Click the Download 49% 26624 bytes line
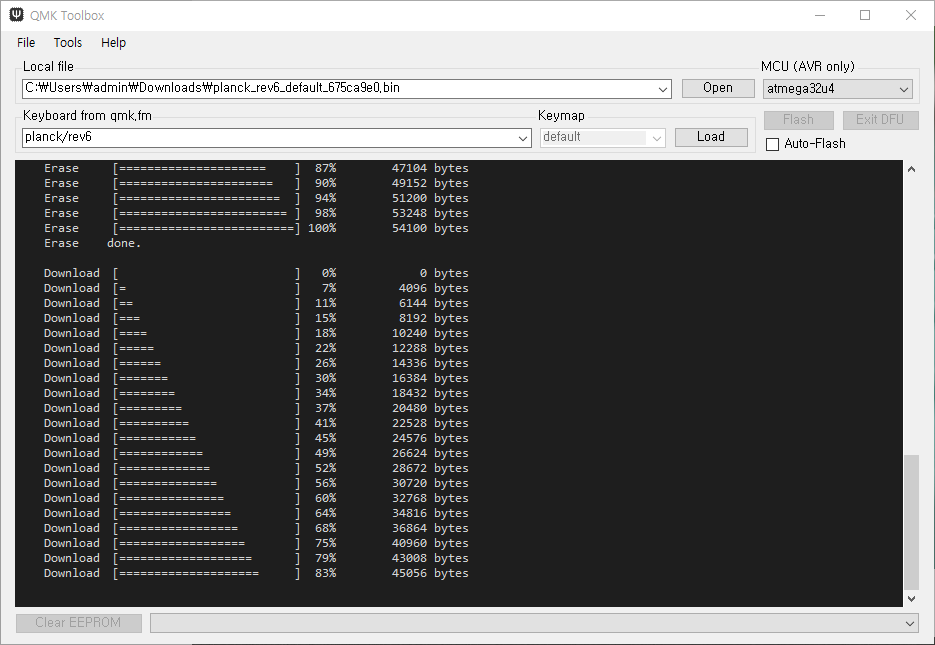 coord(256,453)
